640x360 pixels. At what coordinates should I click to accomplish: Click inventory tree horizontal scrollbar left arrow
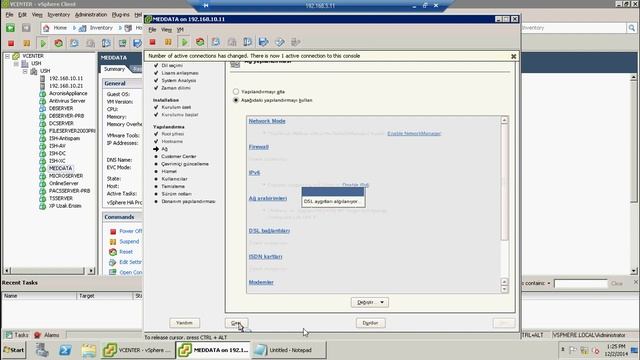pos(7,271)
